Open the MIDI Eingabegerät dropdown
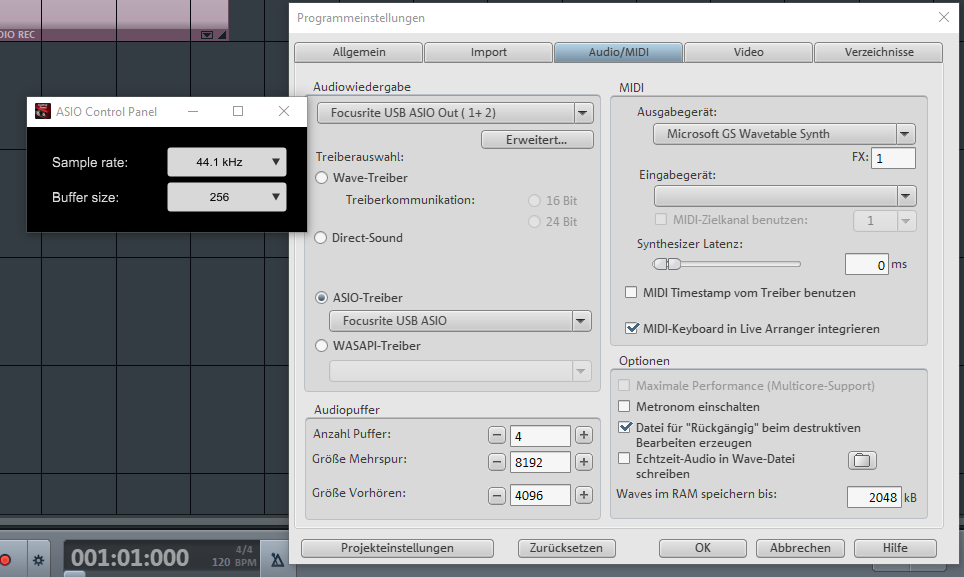Screen dimensions: 964x577 point(785,196)
